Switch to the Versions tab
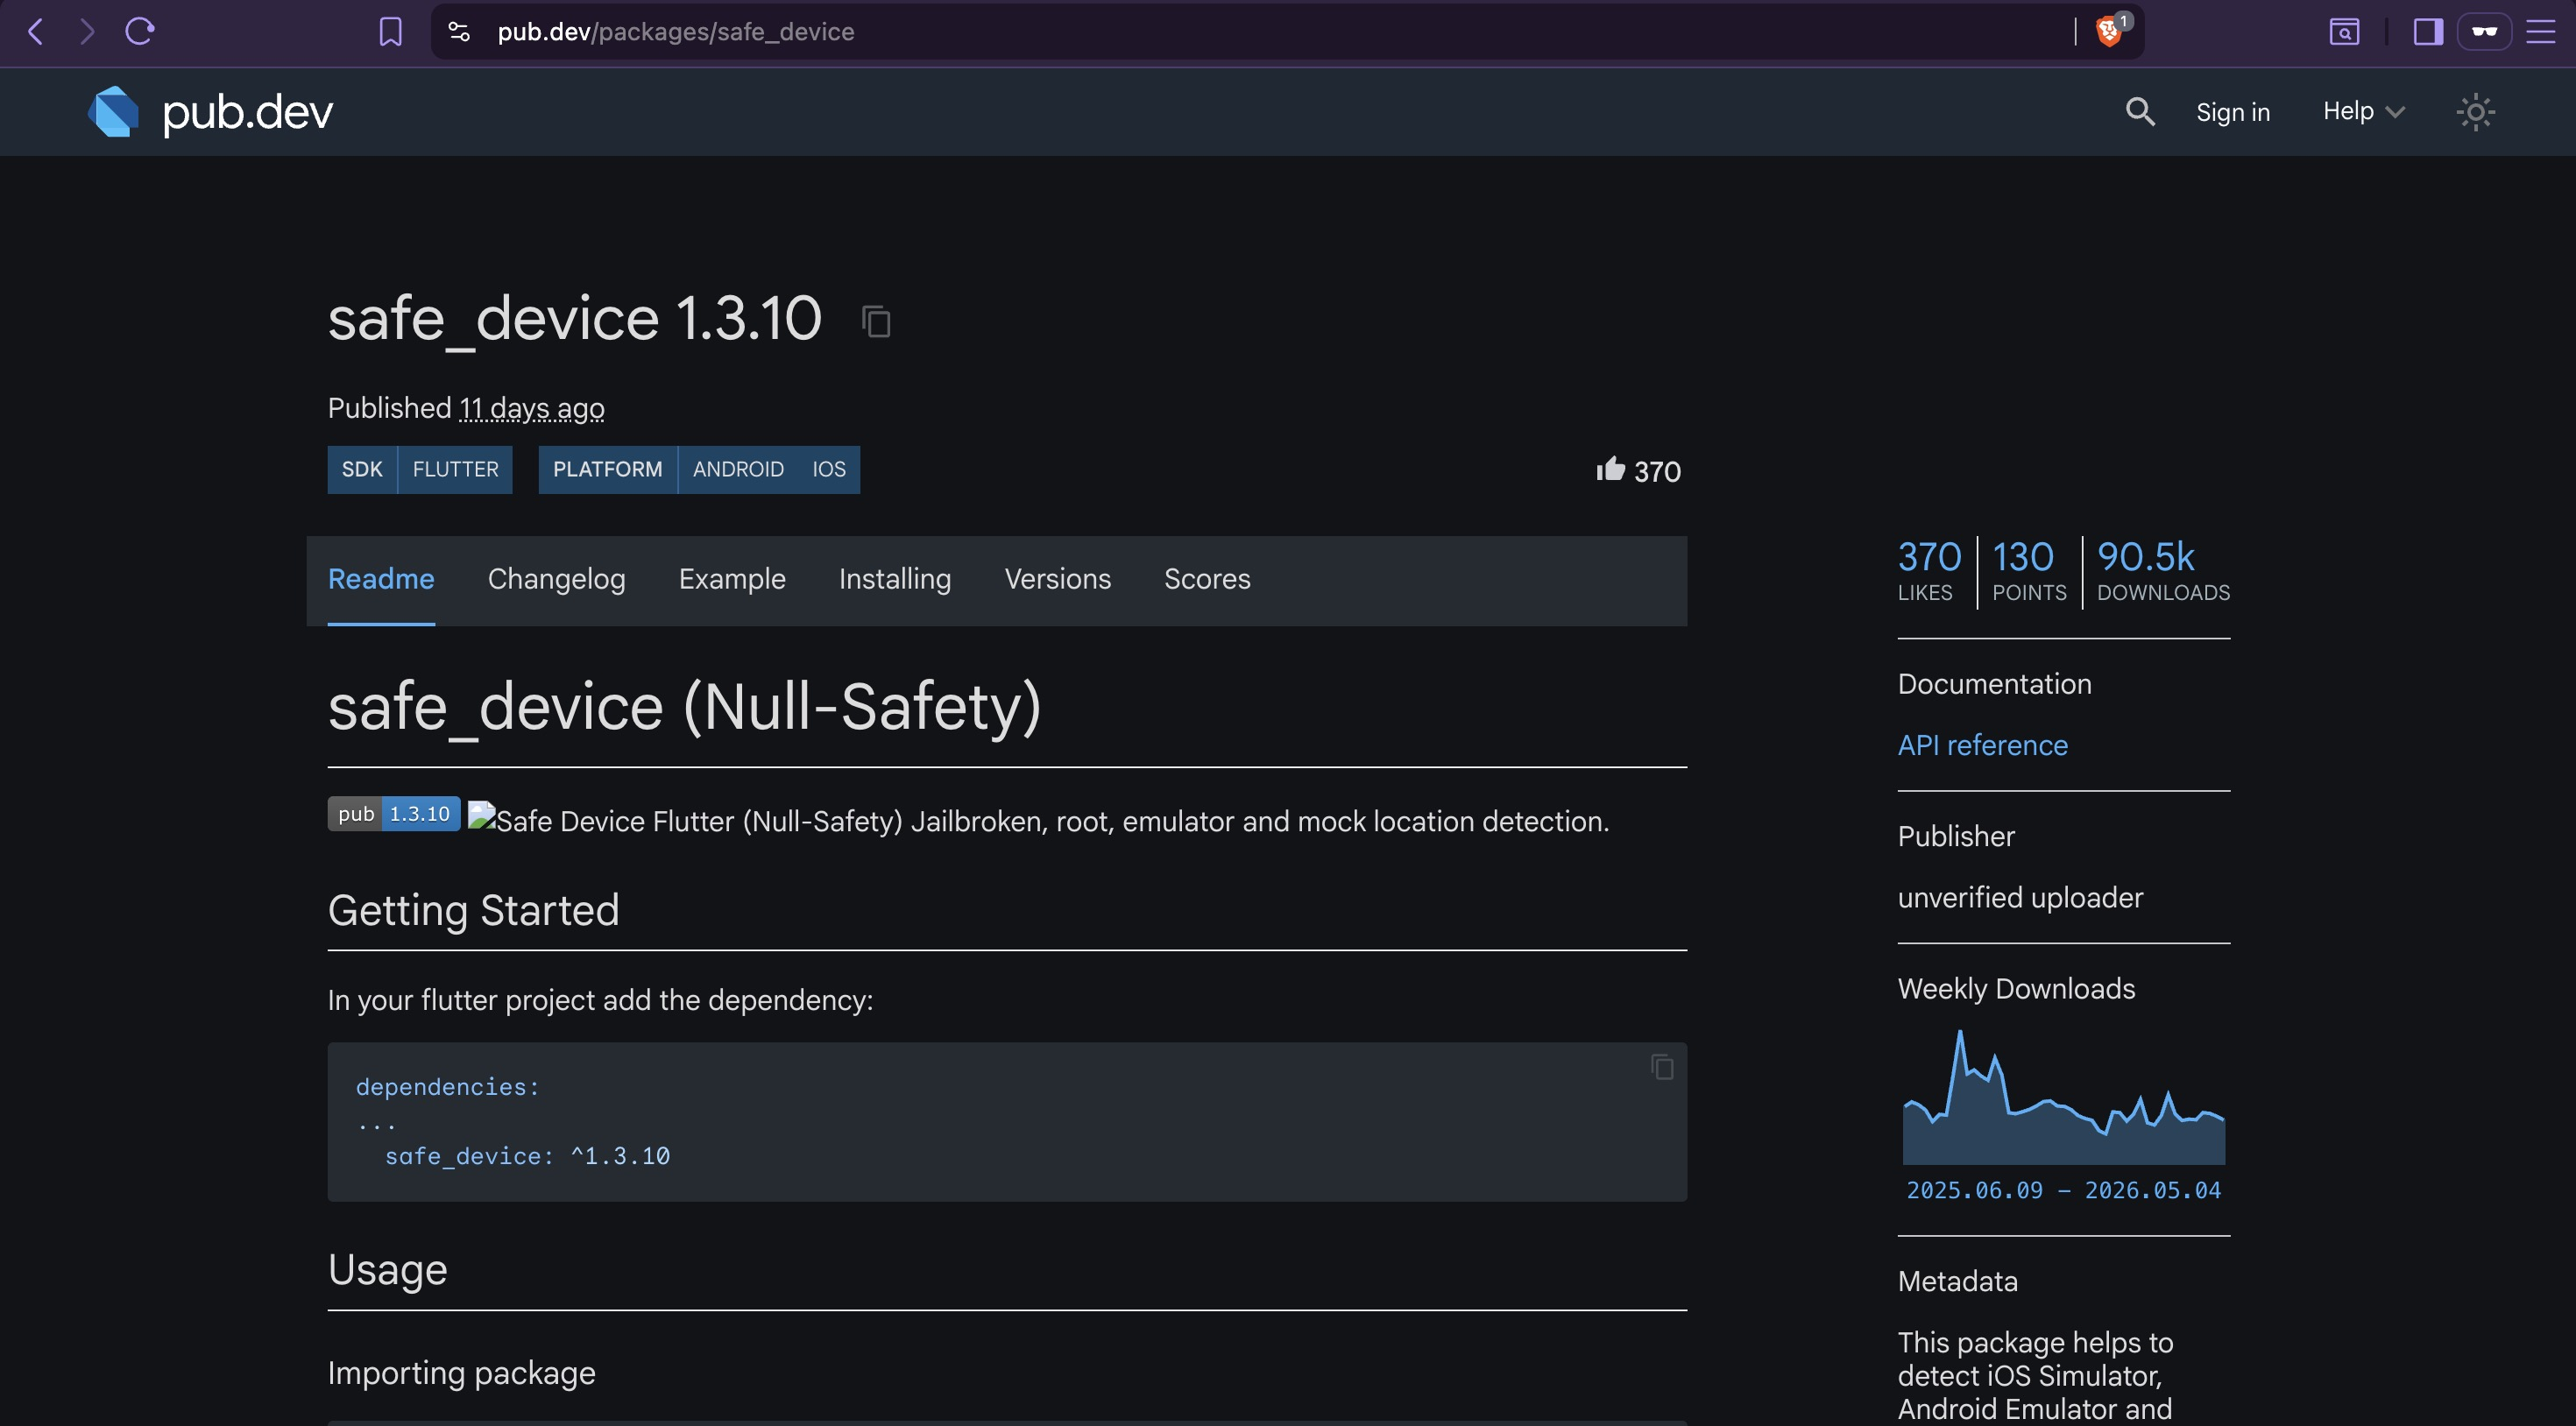Screen dimensions: 2576x1426 [1057, 579]
